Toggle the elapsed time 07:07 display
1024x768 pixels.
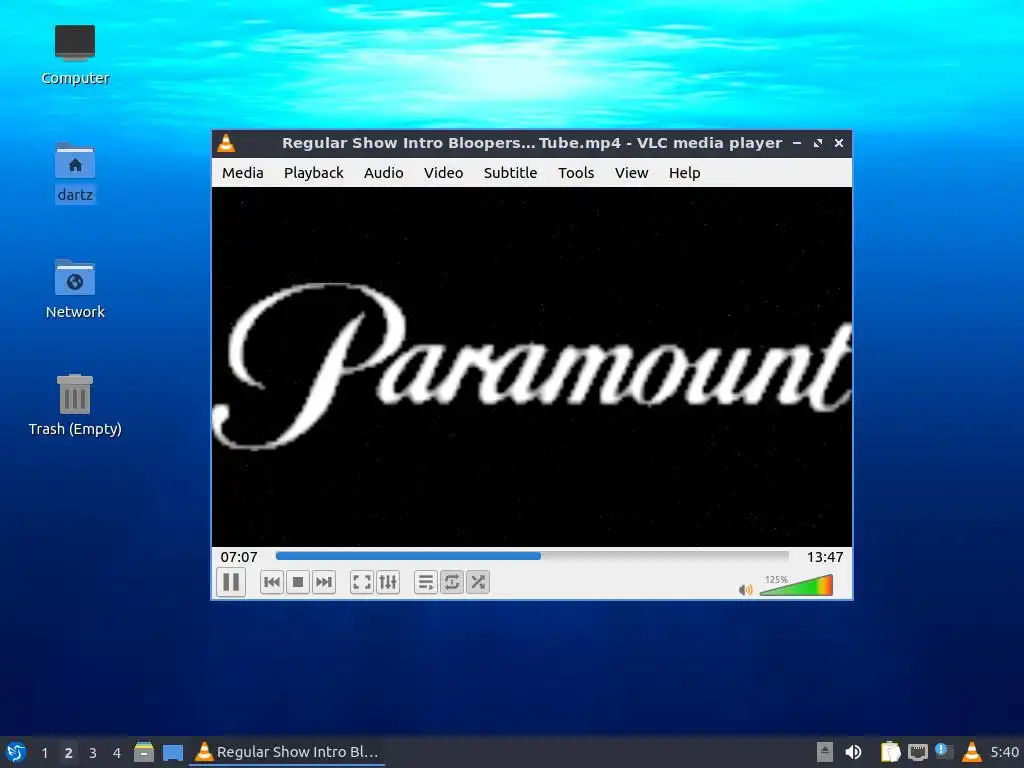(x=239, y=557)
